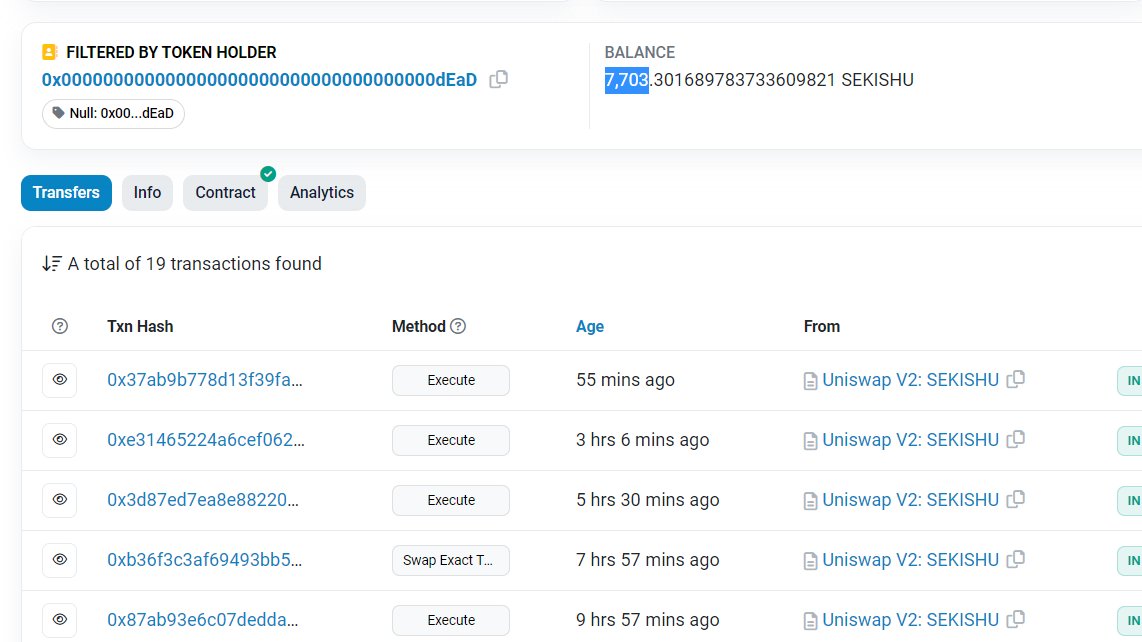Click Execute method in 3 hrs 6 mins row
The width and height of the screenshot is (1142, 642).
[451, 440]
